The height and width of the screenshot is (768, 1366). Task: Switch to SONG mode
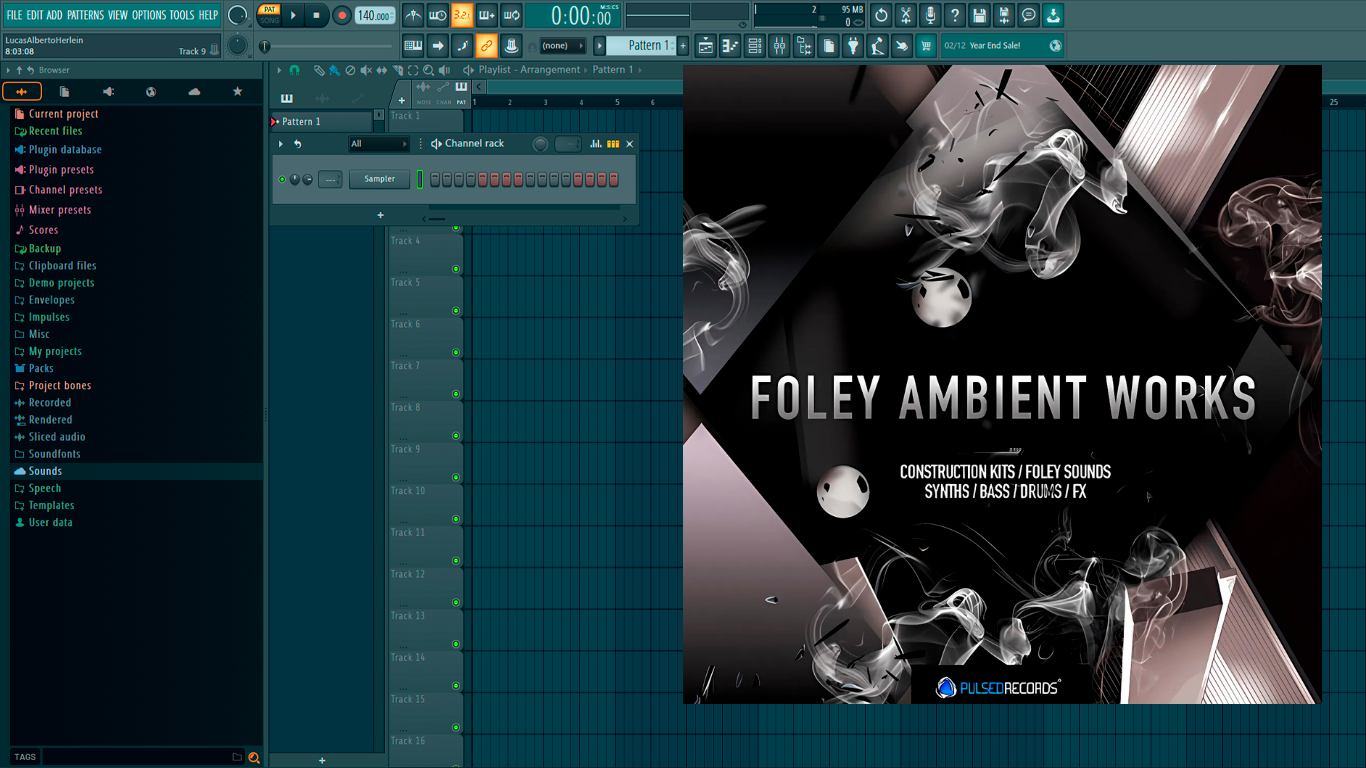pyautogui.click(x=269, y=20)
